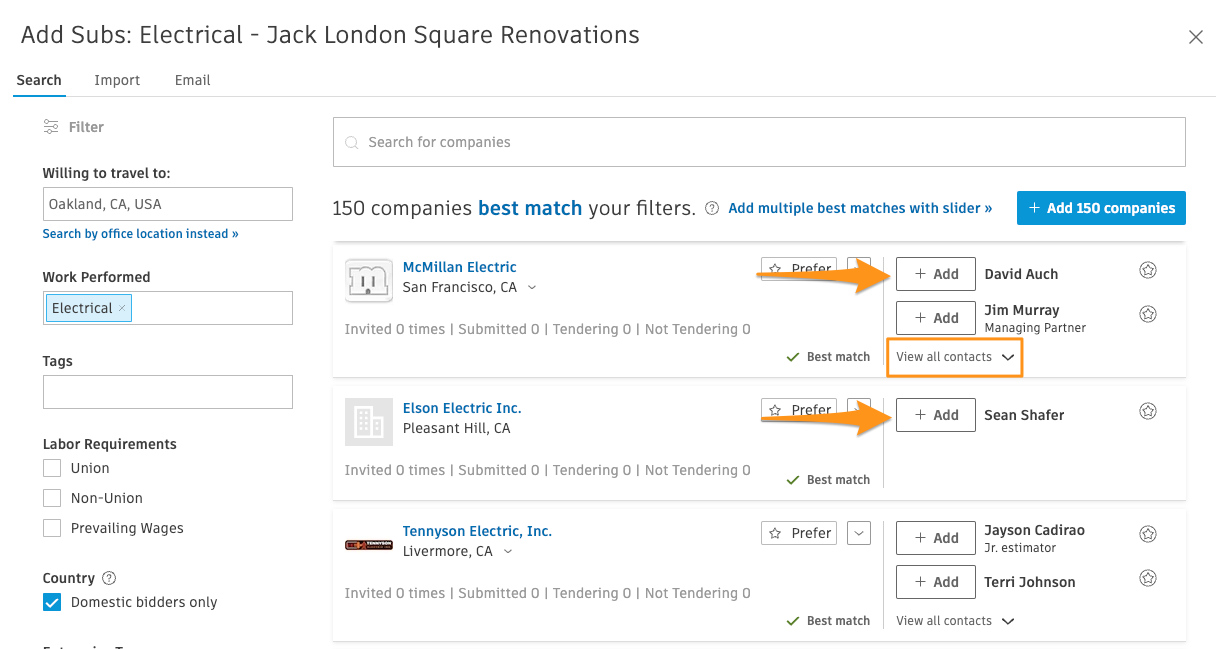
Task: Open the Filter settings icon
Action: 51,127
